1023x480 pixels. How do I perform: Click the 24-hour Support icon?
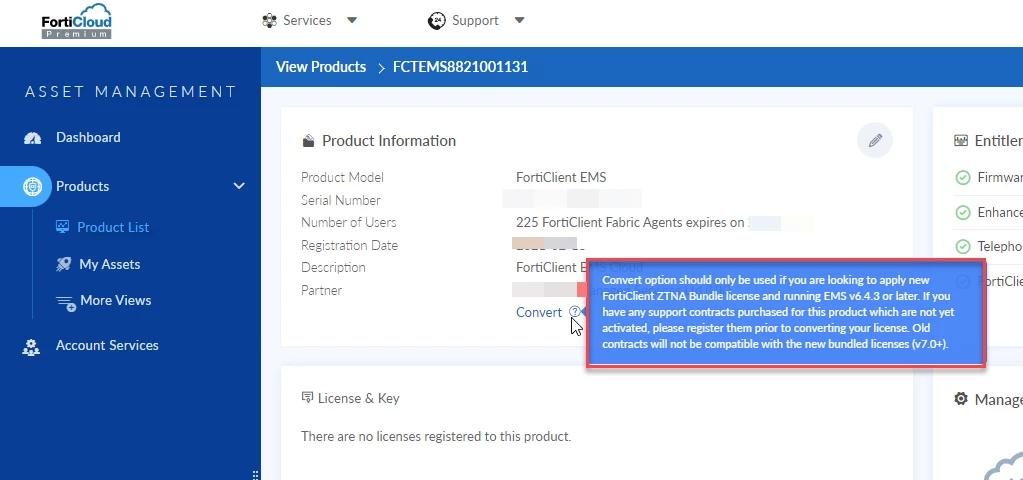coord(436,21)
